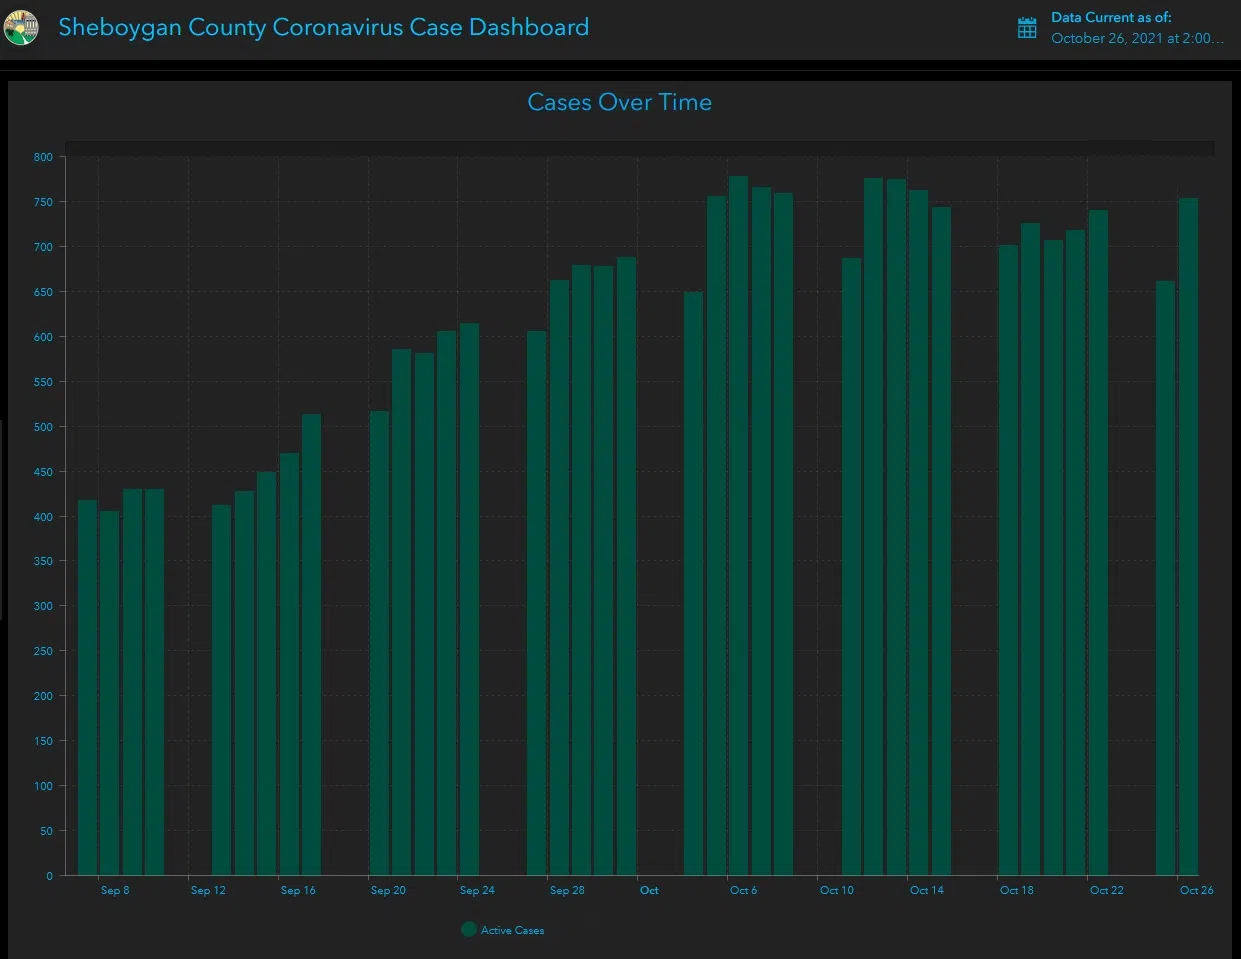Click the Sep 20 x-axis date label

click(x=388, y=891)
